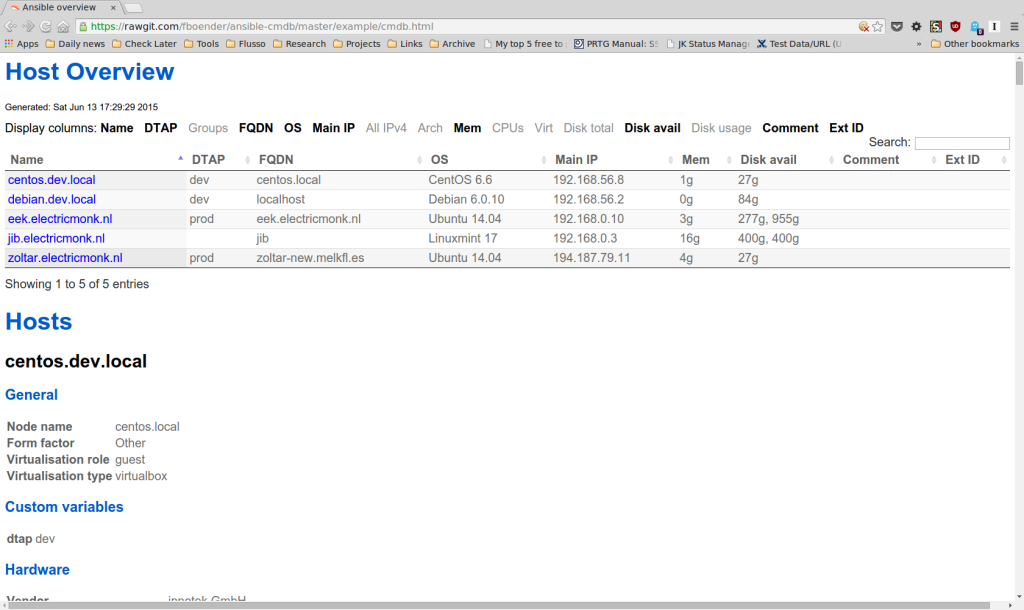Open the zoltar.electricmonk.nl host link
This screenshot has width=1024, height=610.
(x=65, y=258)
